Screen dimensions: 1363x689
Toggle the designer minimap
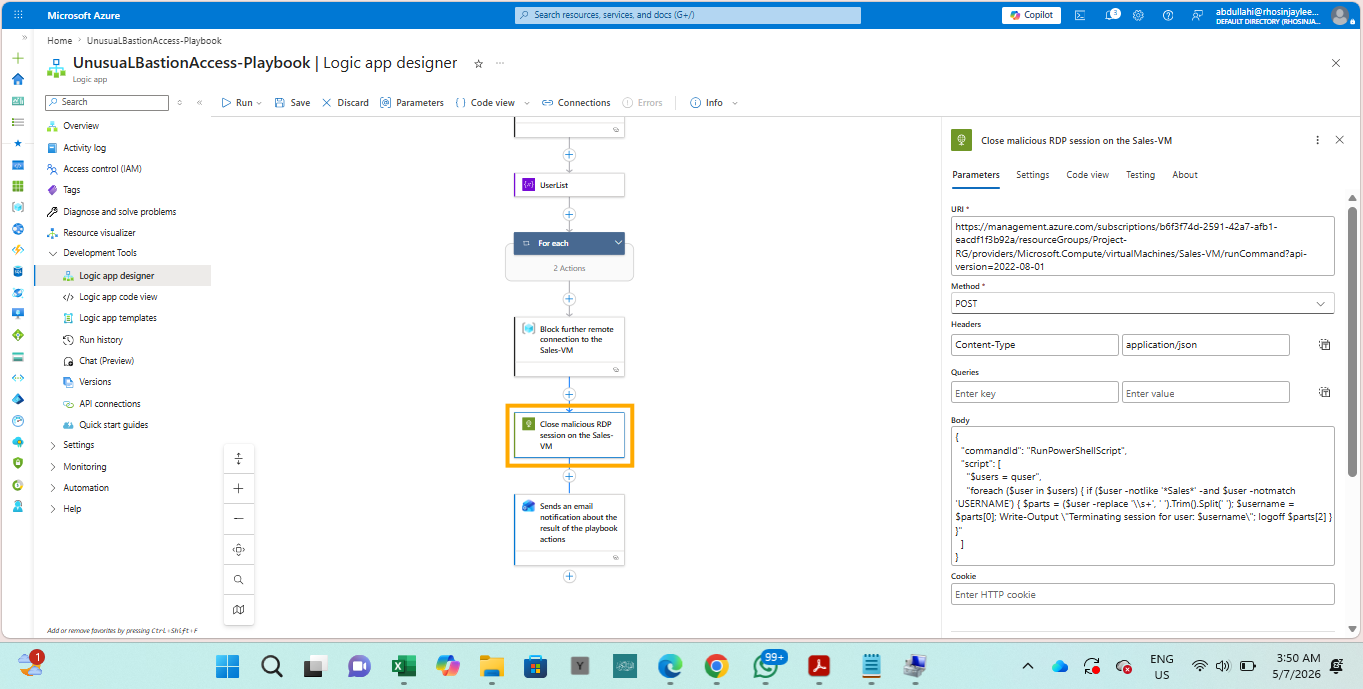pos(238,609)
